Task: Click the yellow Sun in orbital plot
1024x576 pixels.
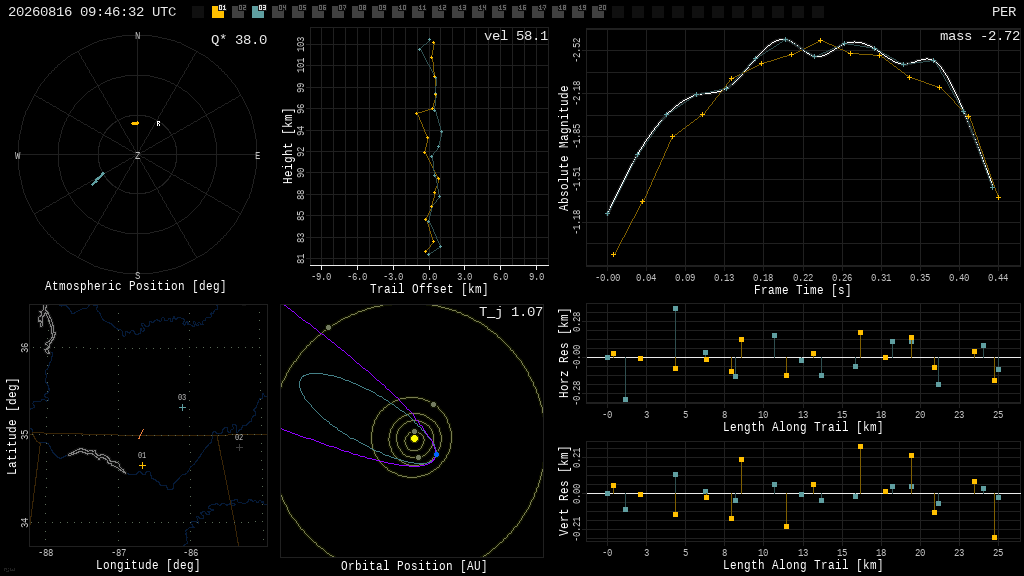Action: tap(414, 438)
